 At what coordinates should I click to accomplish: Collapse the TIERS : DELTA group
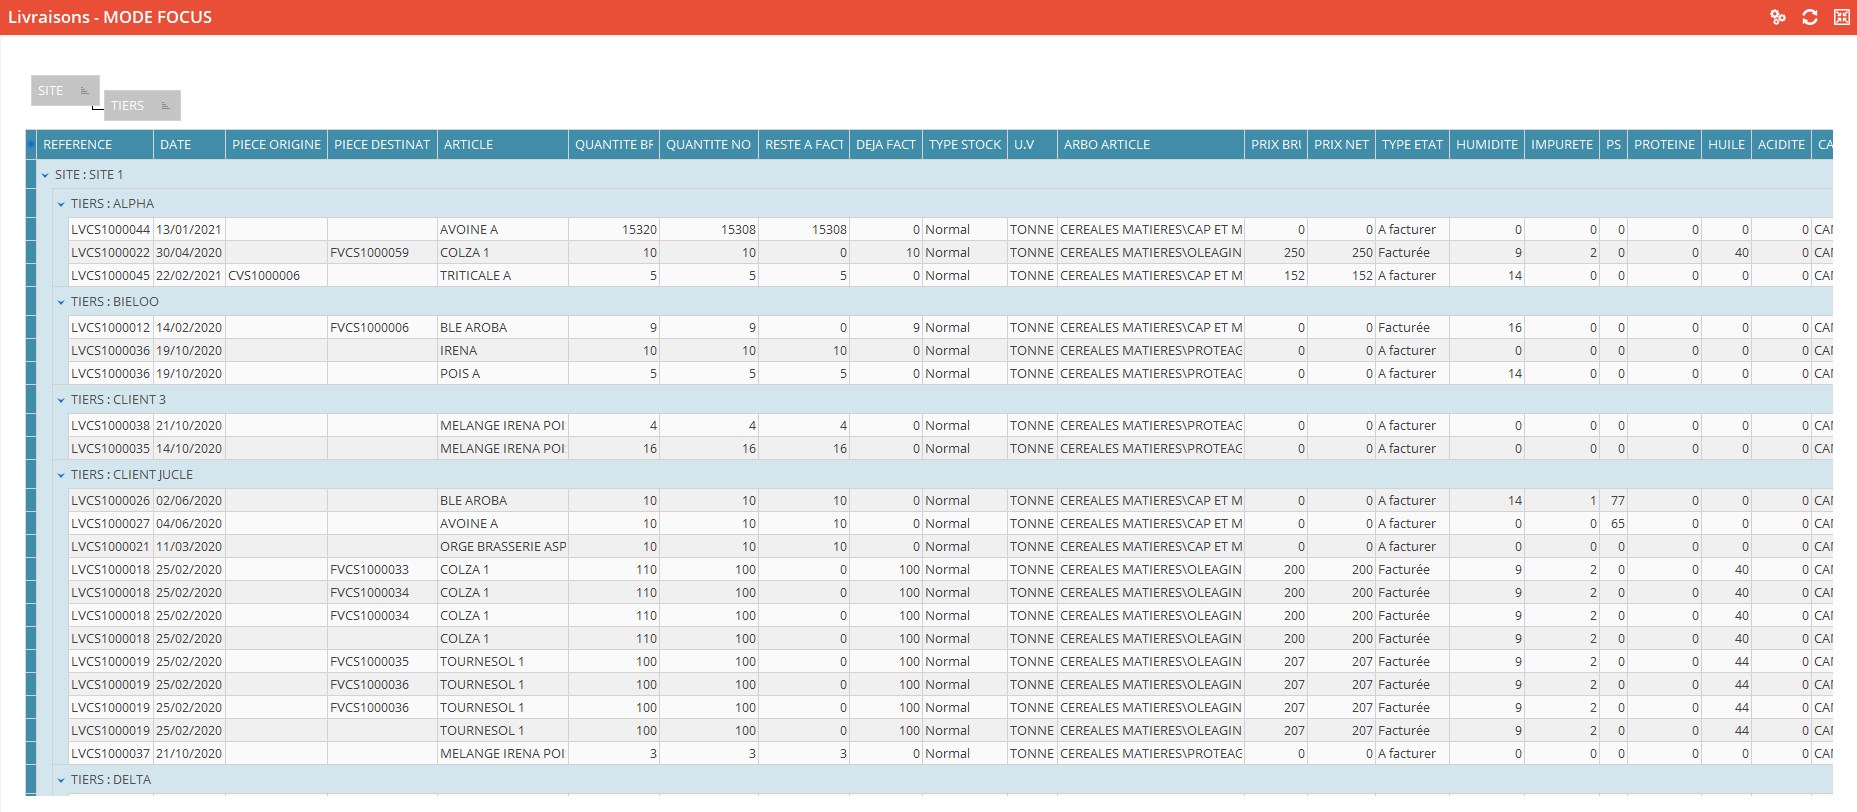pos(61,780)
